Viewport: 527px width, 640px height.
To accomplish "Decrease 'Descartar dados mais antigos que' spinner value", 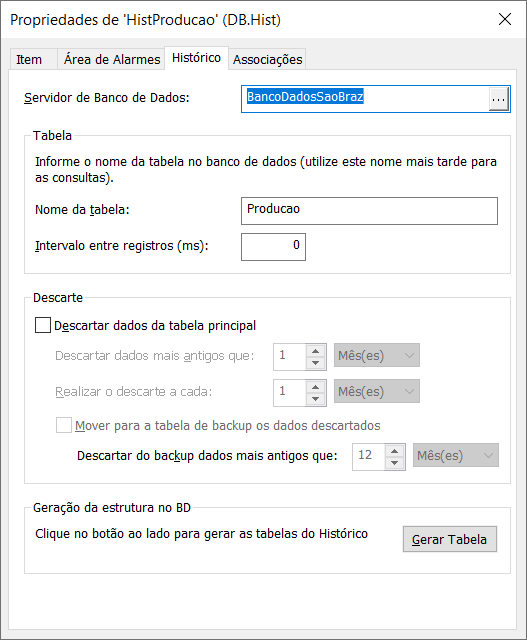I will click(316, 363).
